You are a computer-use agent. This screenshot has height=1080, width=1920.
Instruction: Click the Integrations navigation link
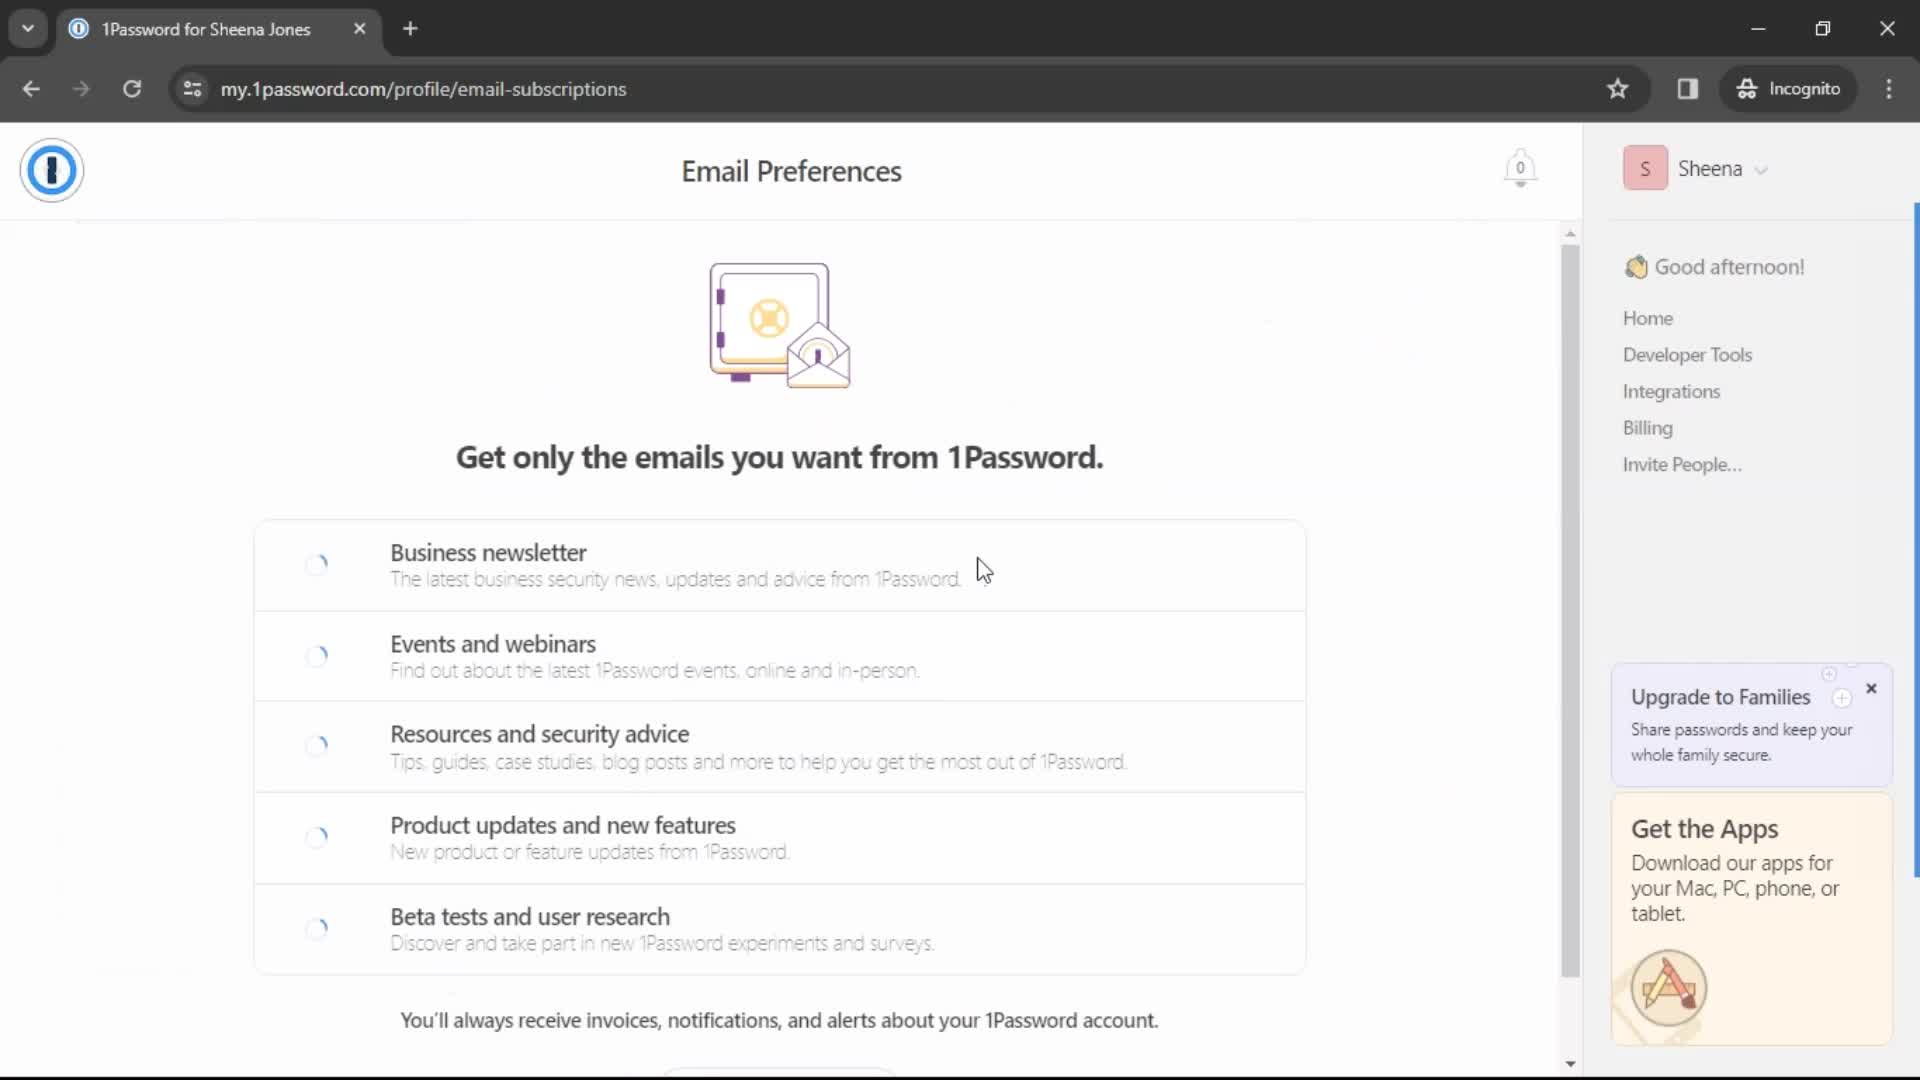click(1672, 390)
